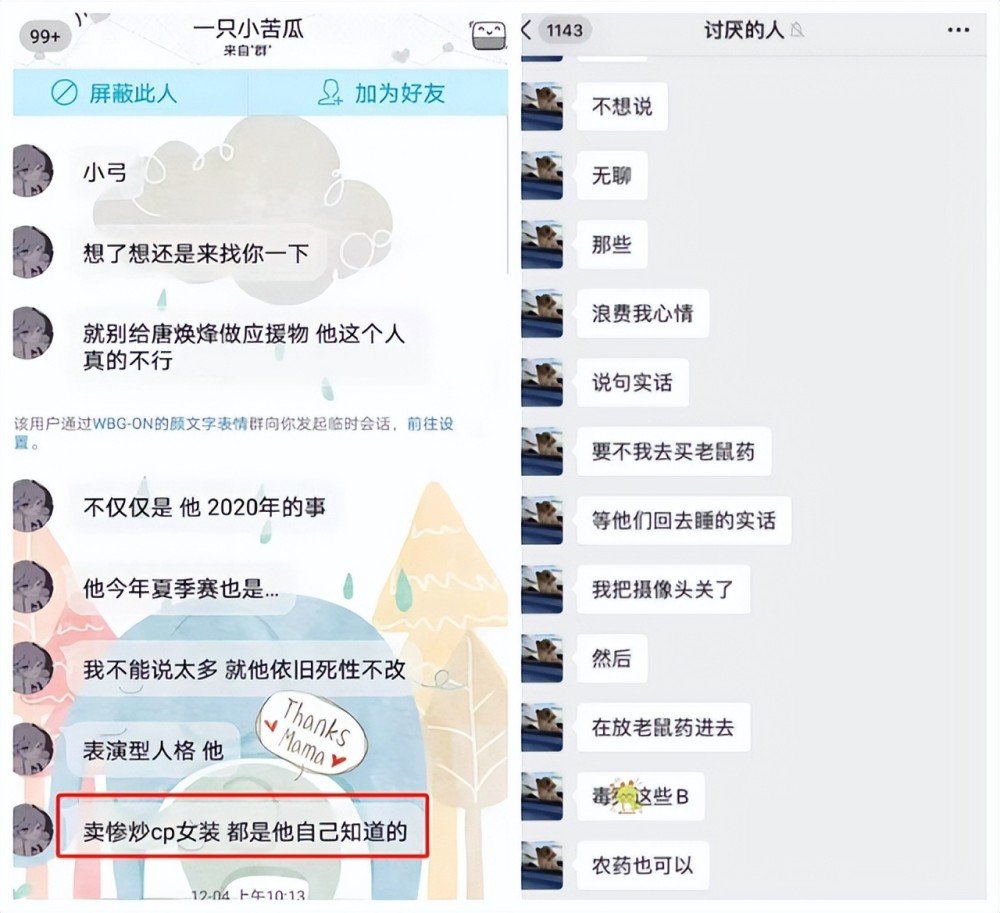Open the chat title 讨厌的人
Screen dimensions: 1000x913
(x=744, y=30)
